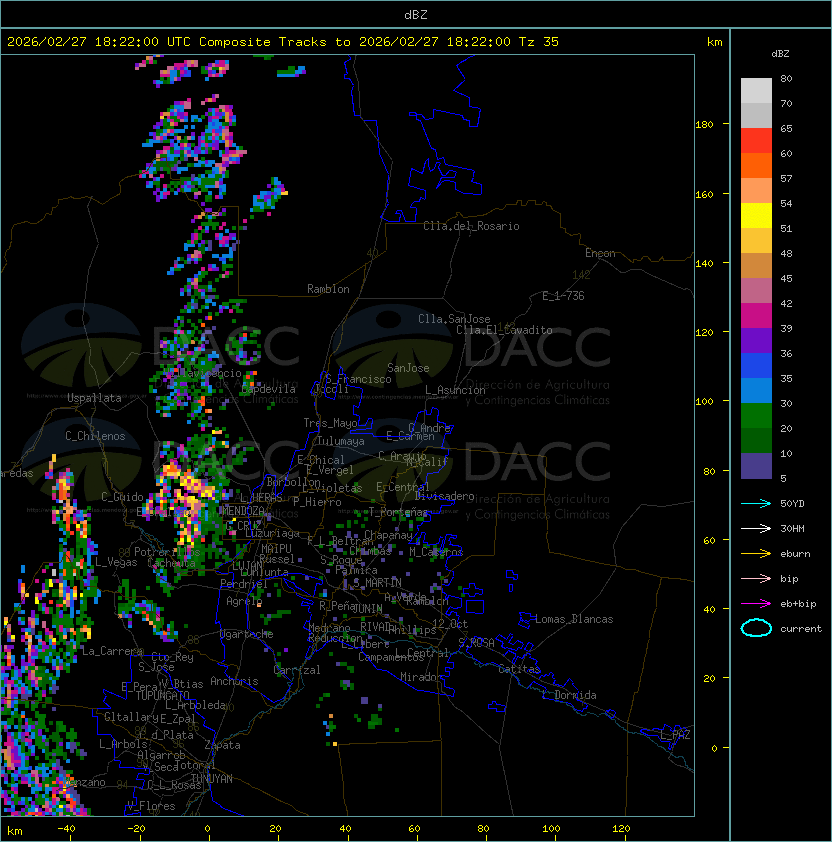Image resolution: width=832 pixels, height=842 pixels.
Task: Click the 'Encon' map label
Action: click(600, 253)
